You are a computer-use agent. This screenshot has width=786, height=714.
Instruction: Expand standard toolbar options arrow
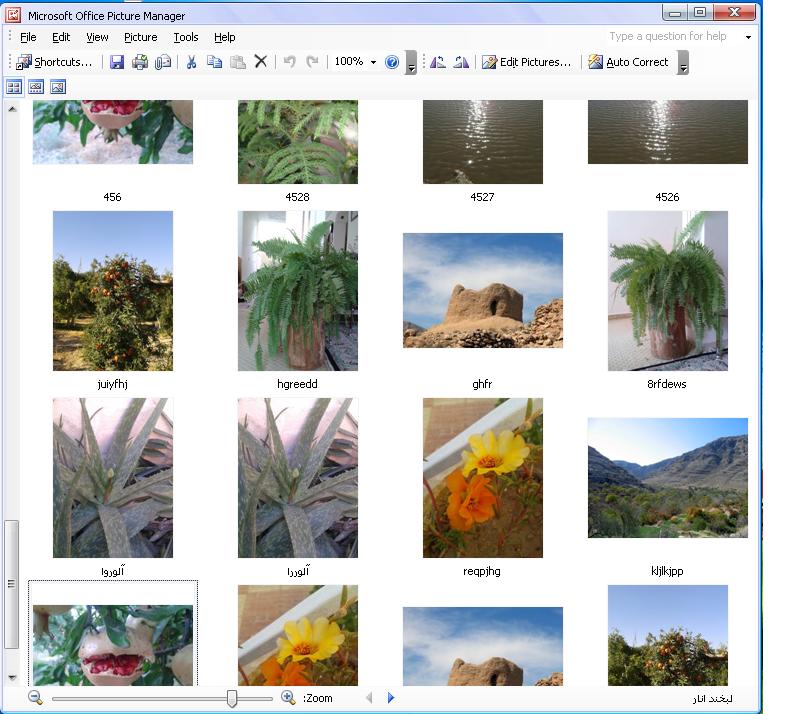pos(411,63)
